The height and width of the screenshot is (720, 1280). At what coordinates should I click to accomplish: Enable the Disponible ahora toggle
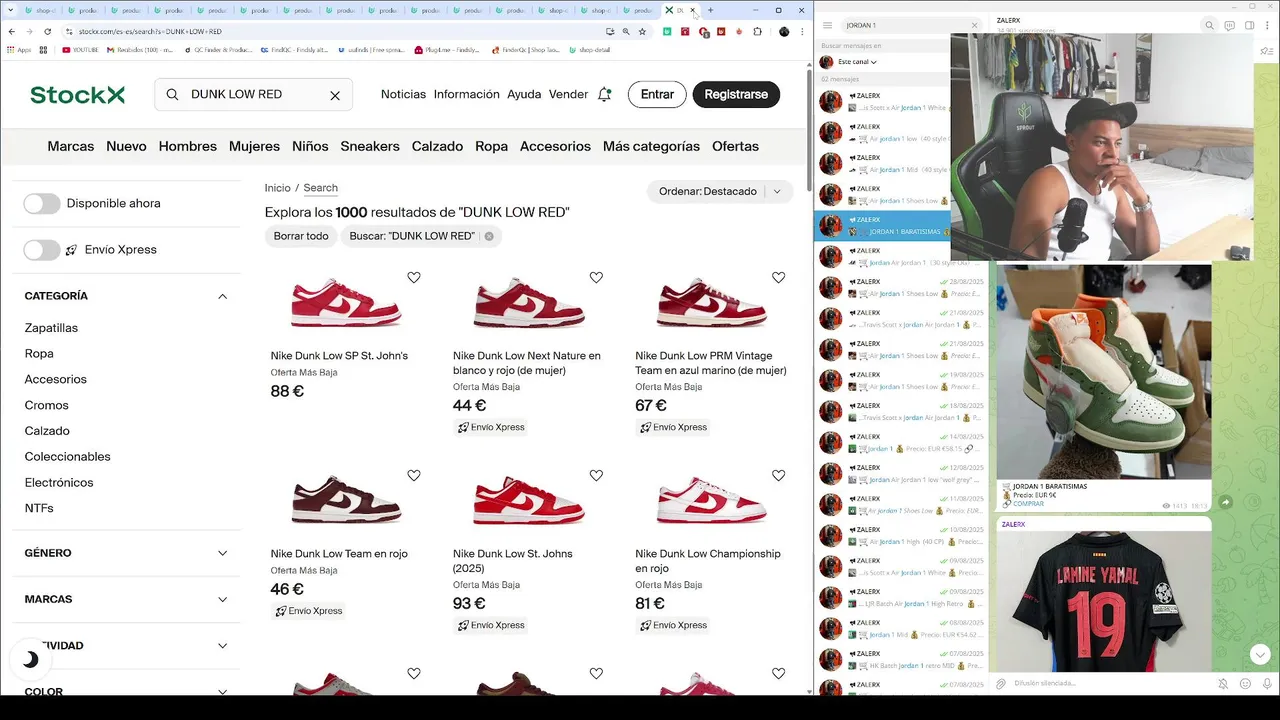[x=42, y=203]
